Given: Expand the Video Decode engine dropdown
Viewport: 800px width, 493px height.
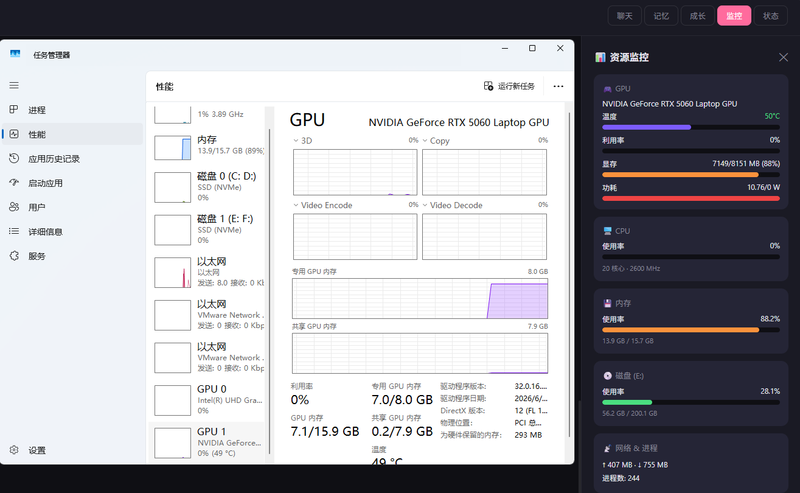Looking at the screenshot, I should (x=425, y=205).
